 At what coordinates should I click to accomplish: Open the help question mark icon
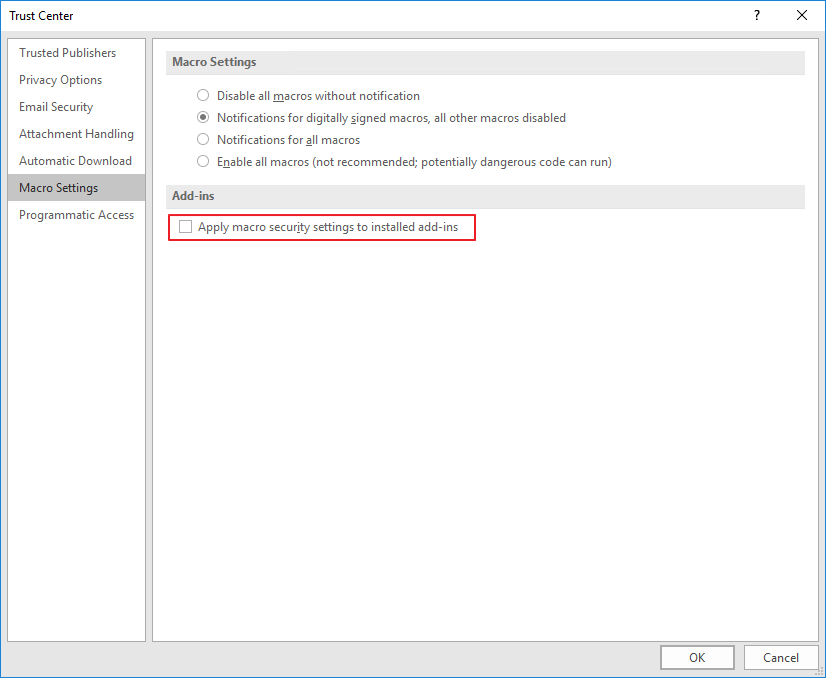click(x=757, y=15)
